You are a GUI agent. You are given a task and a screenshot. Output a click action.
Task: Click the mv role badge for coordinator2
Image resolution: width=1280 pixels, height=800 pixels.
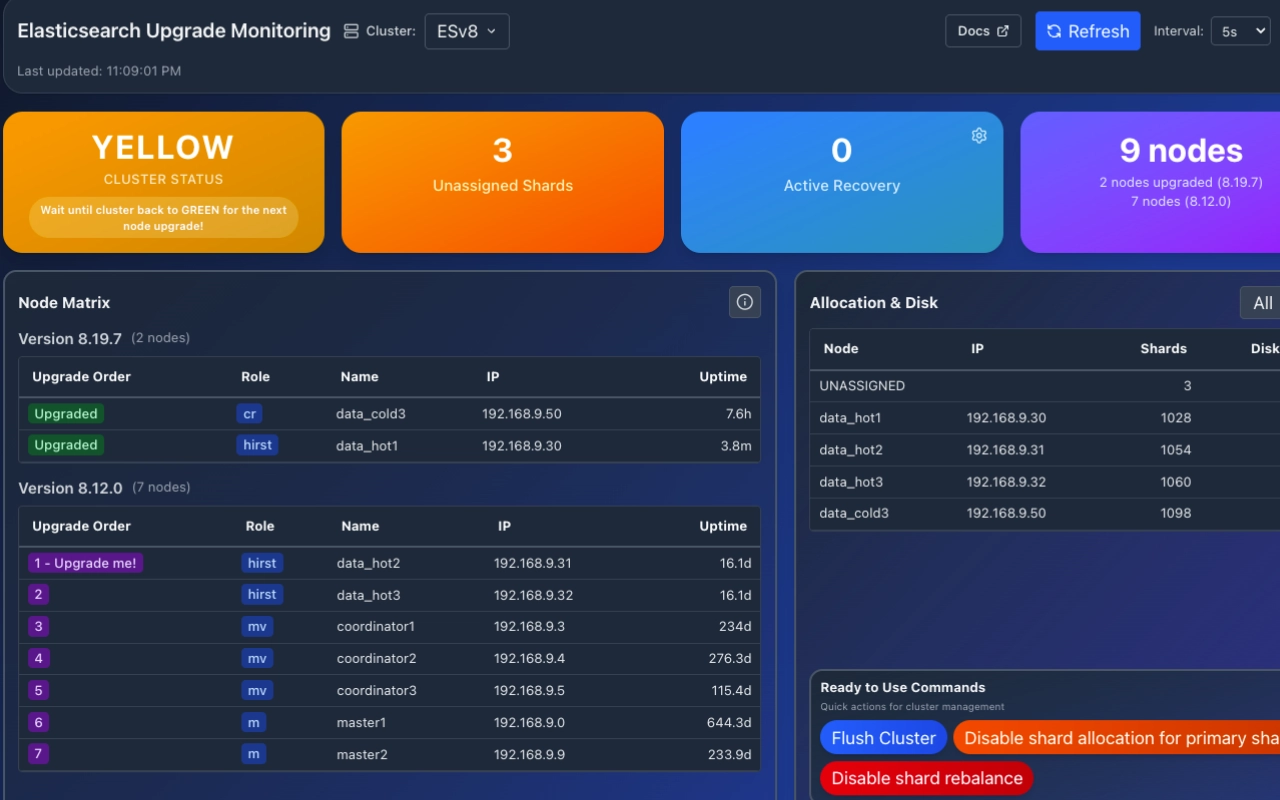(257, 659)
